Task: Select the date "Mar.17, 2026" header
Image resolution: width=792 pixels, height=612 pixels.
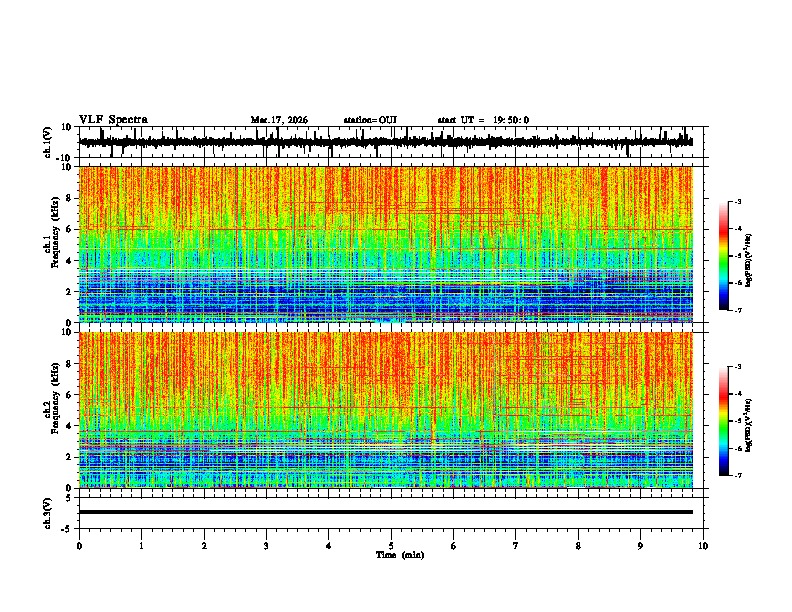Action: coord(279,120)
